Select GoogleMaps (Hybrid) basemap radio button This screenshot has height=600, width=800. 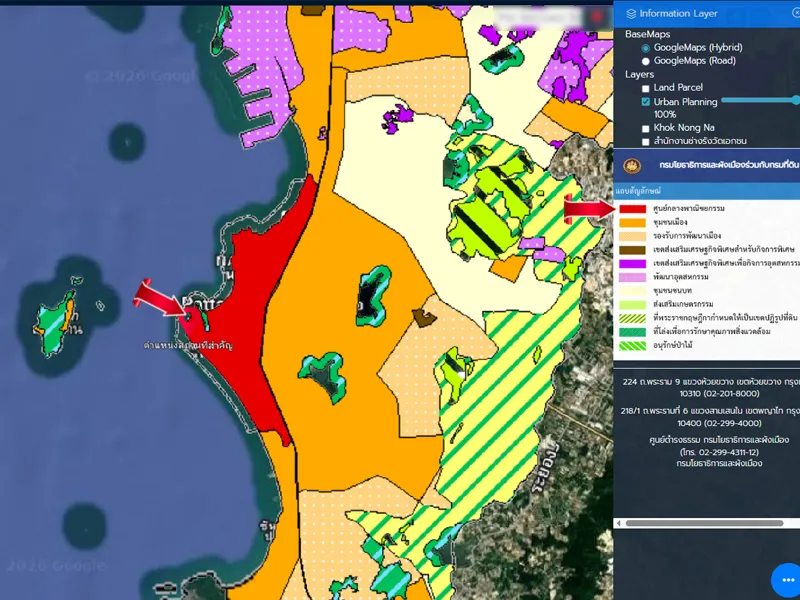tap(645, 48)
